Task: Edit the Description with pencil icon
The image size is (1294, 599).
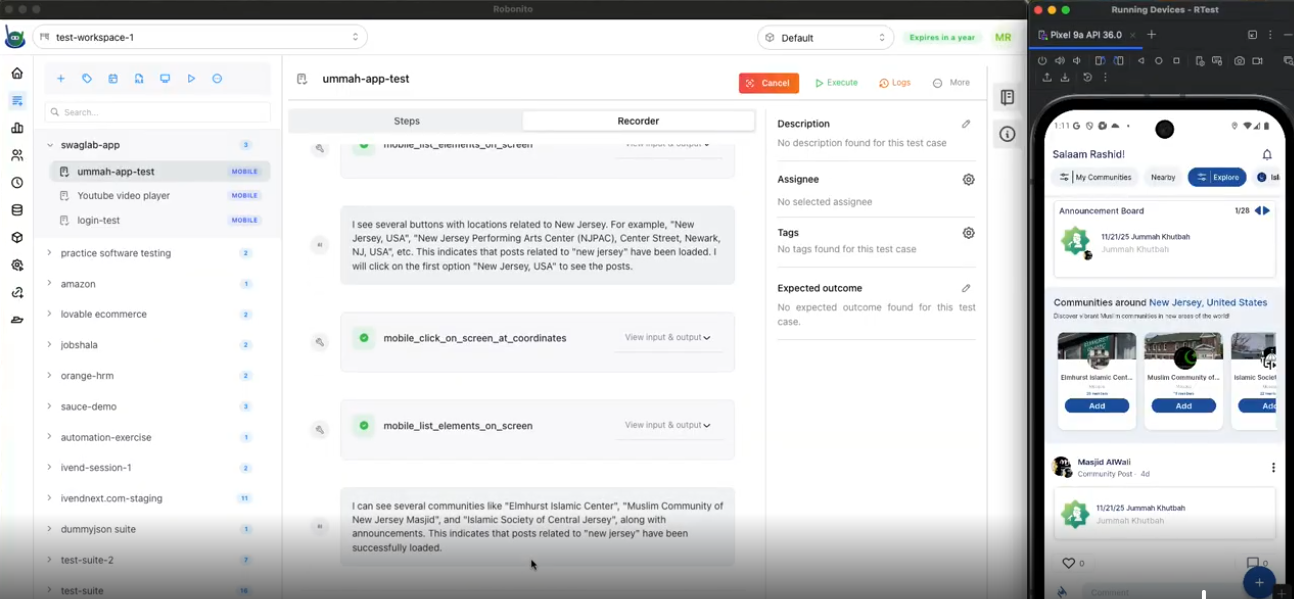Action: click(966, 124)
